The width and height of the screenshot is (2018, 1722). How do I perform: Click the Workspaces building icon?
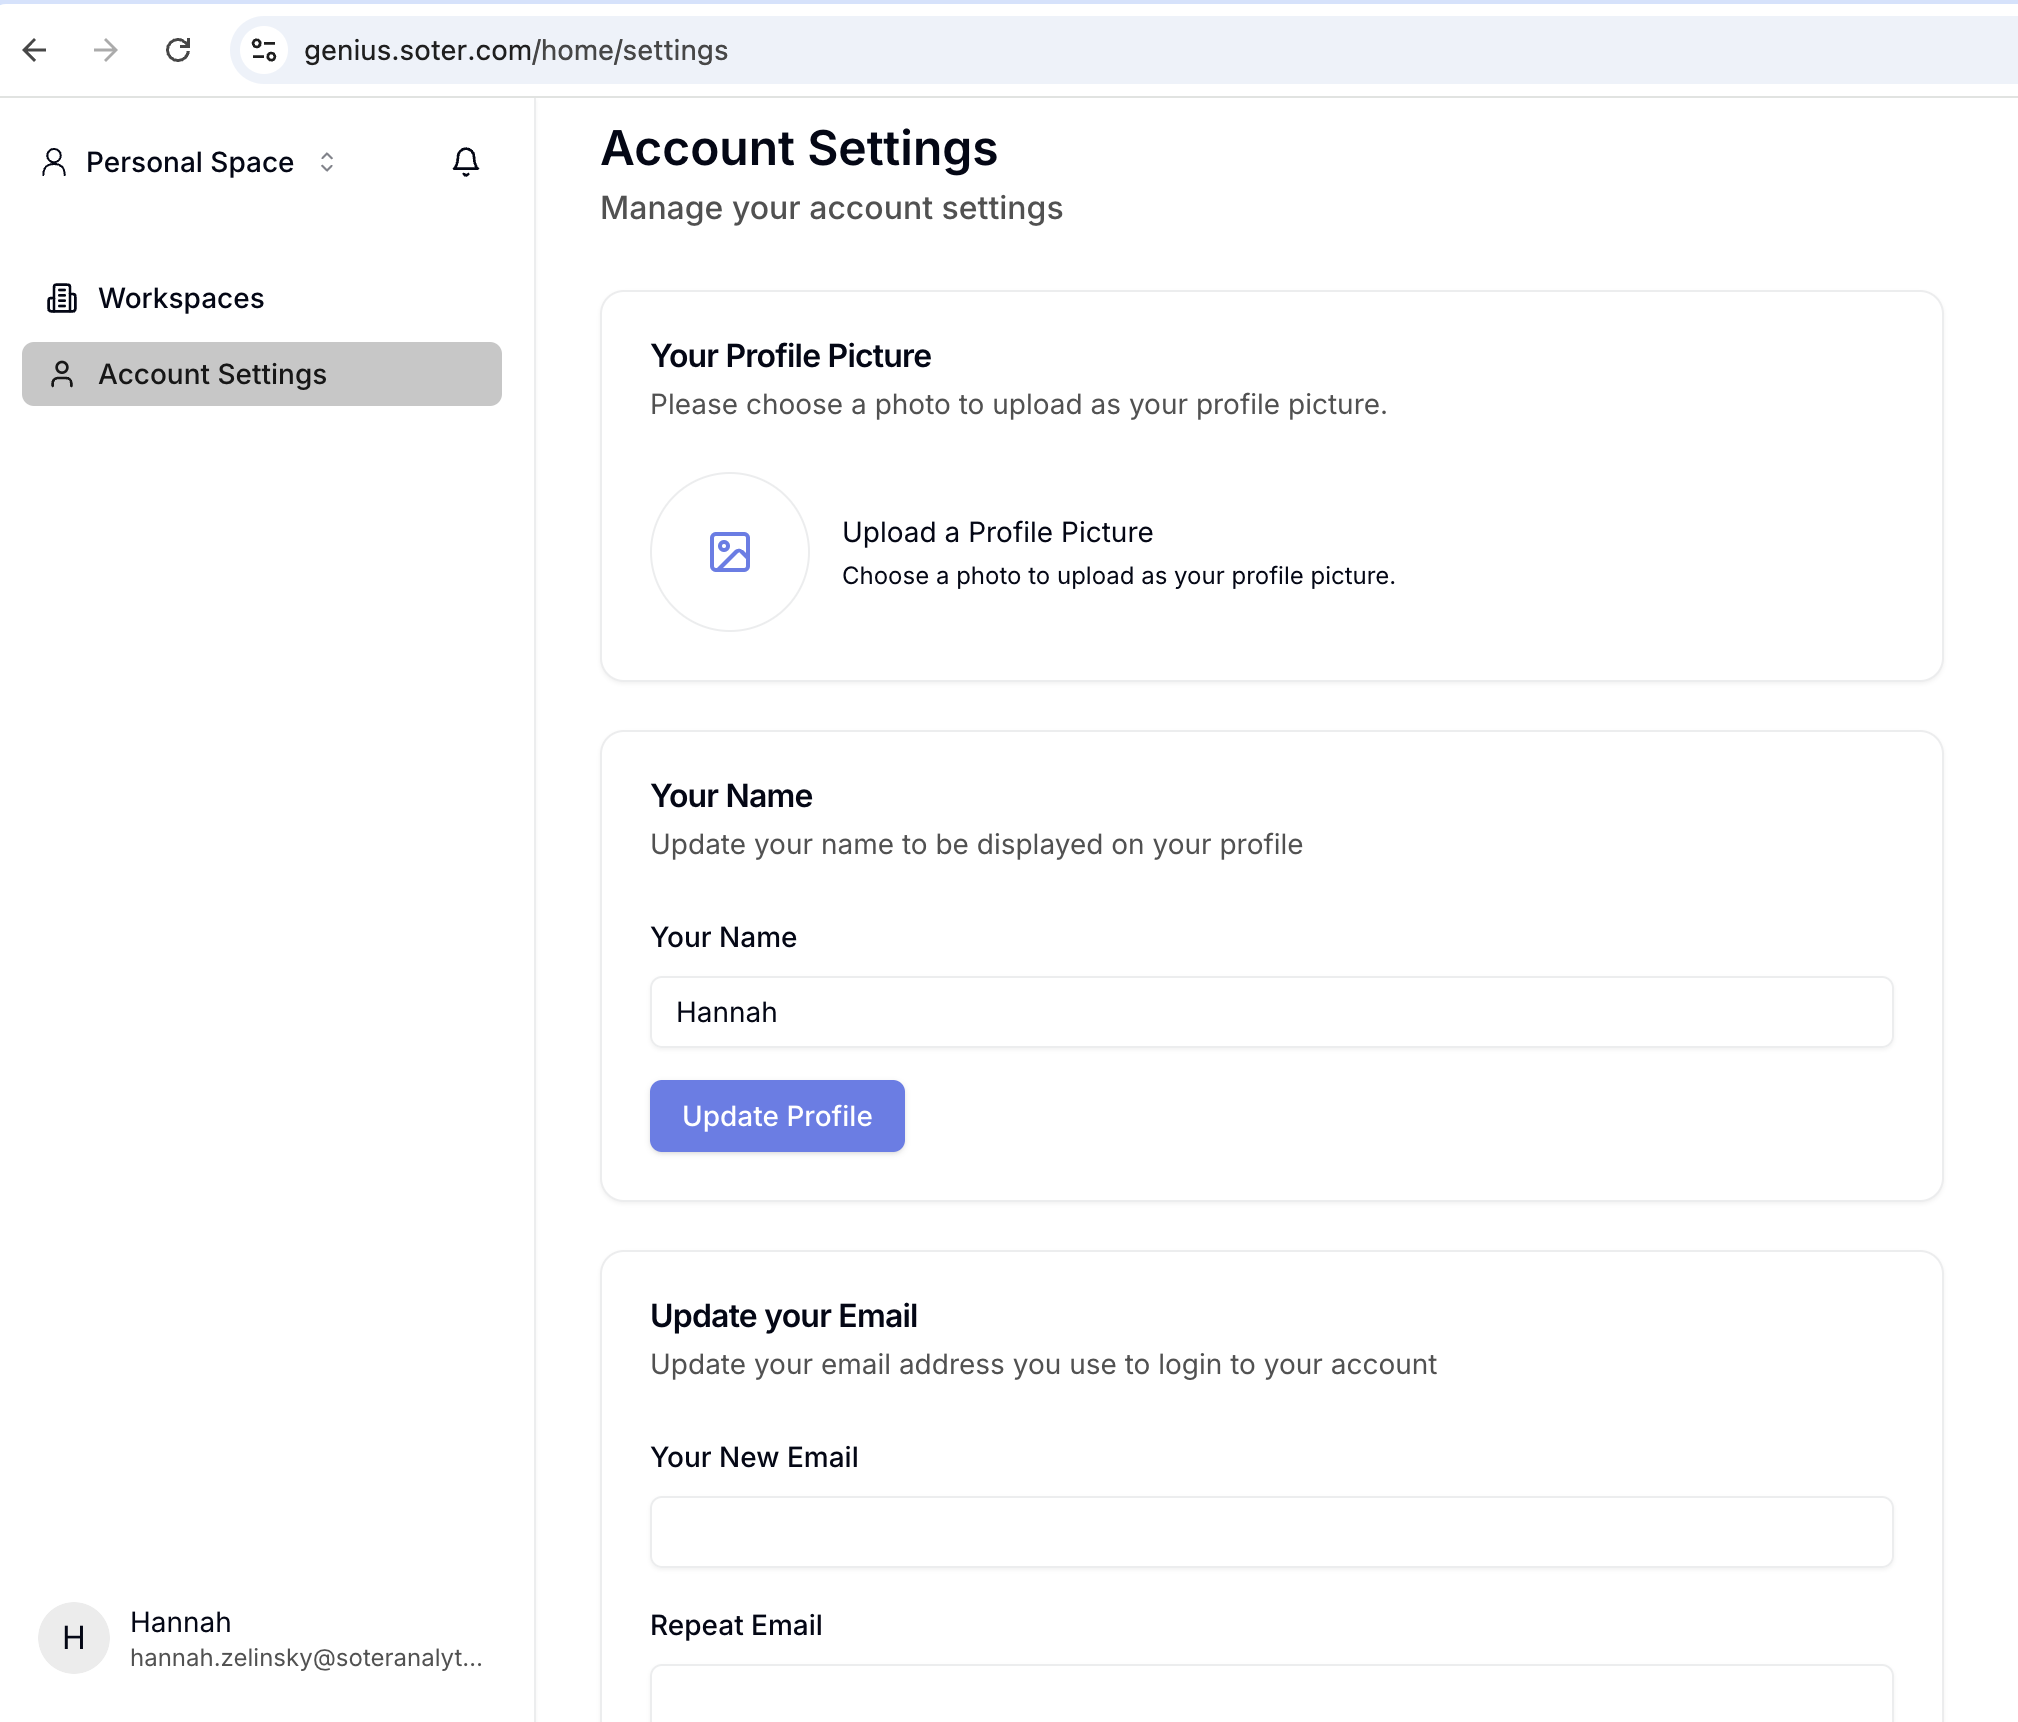(x=62, y=298)
